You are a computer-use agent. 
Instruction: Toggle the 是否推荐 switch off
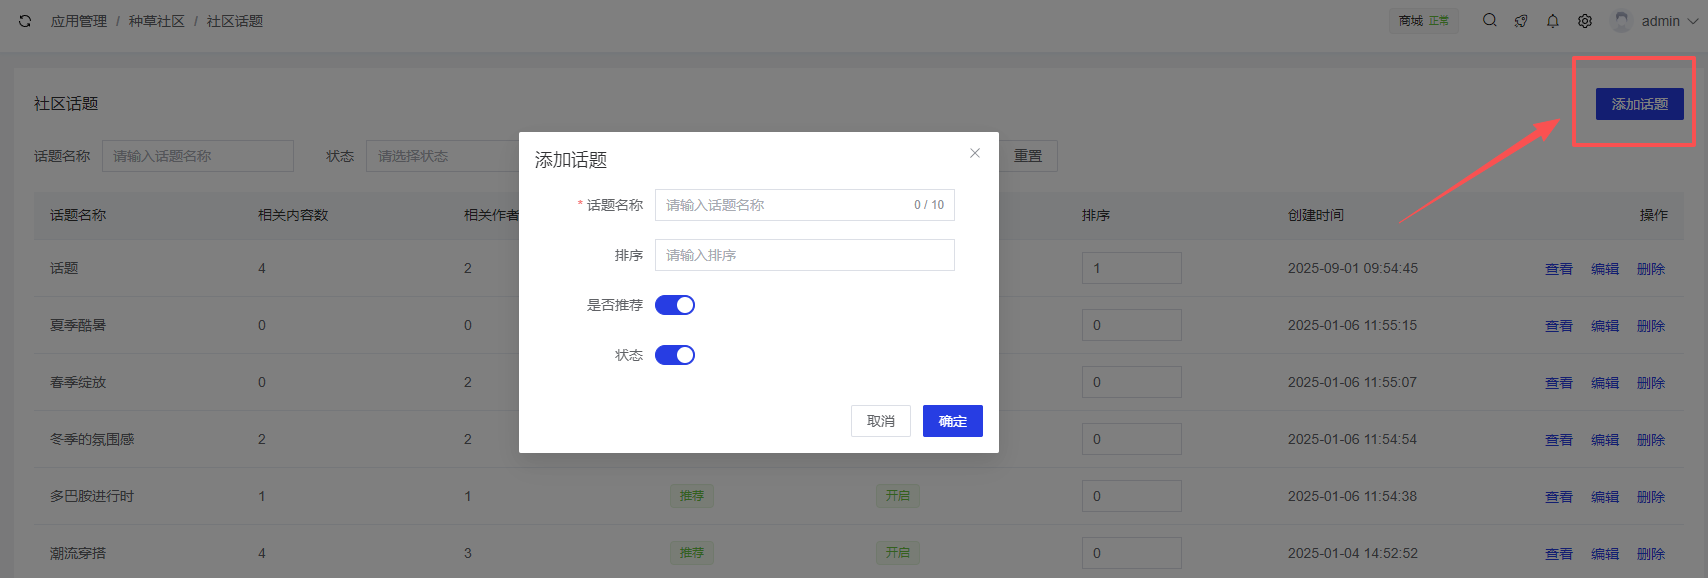[x=675, y=305]
